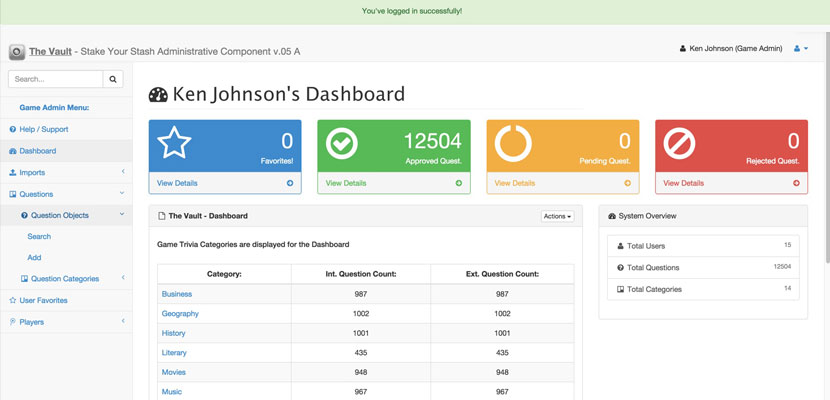The image size is (830, 400).
Task: Expand the Players submenu chevron
Action: (x=123, y=321)
